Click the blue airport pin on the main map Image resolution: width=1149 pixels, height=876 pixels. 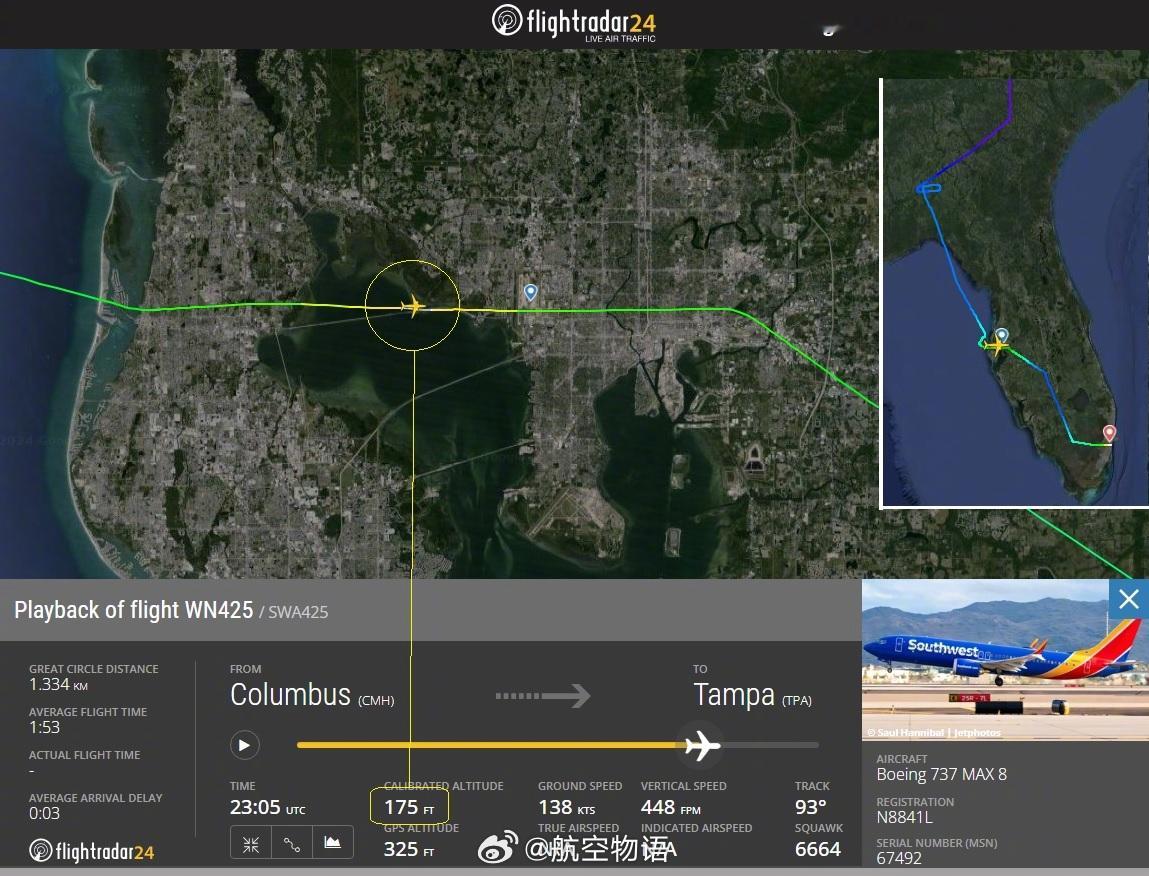pyautogui.click(x=531, y=292)
